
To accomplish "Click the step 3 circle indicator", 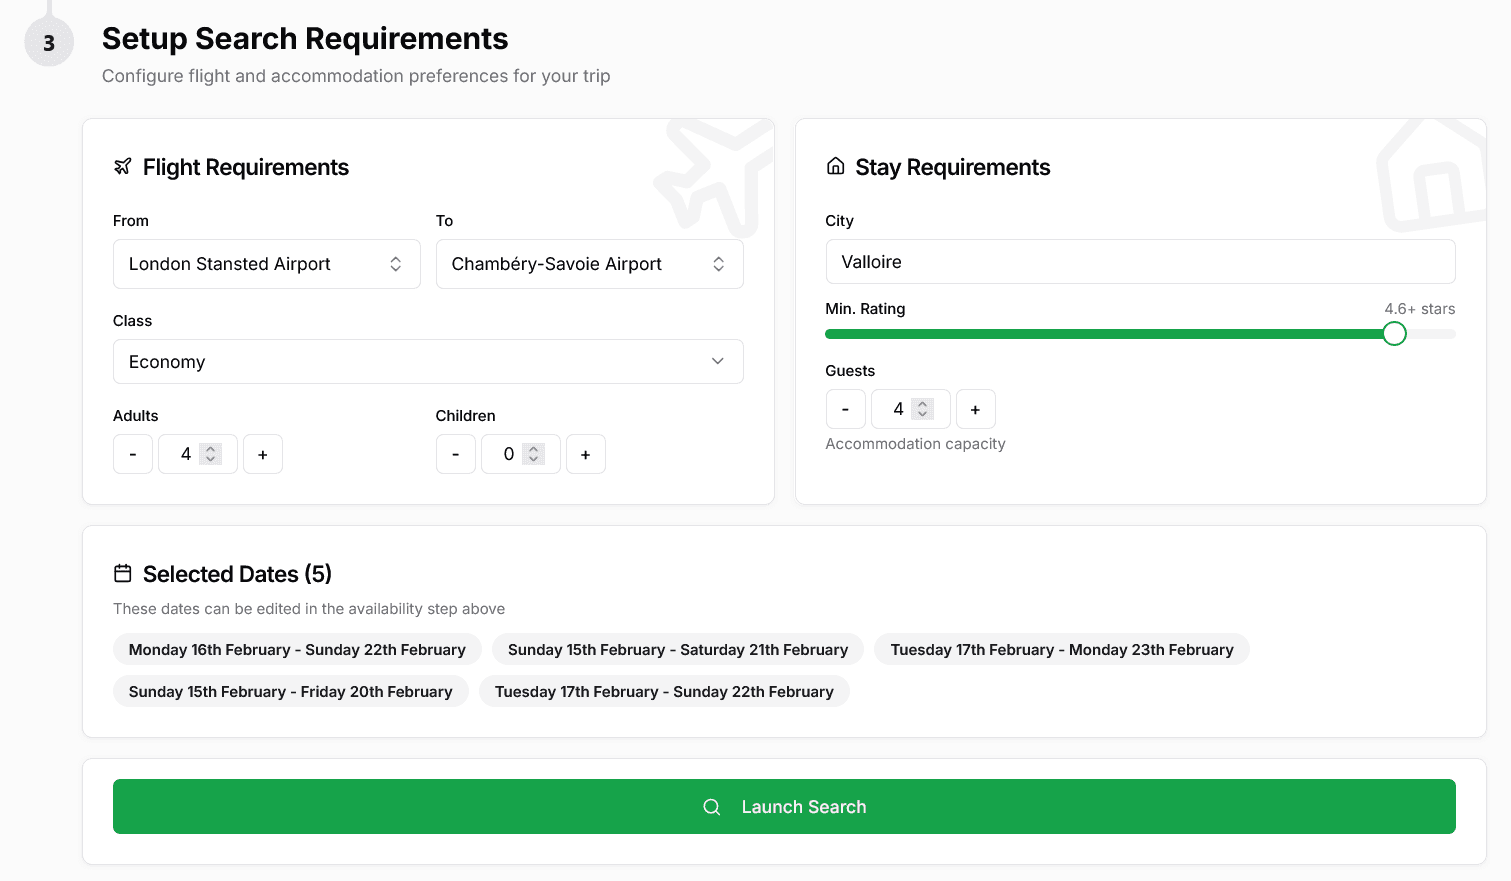I will coord(49,43).
